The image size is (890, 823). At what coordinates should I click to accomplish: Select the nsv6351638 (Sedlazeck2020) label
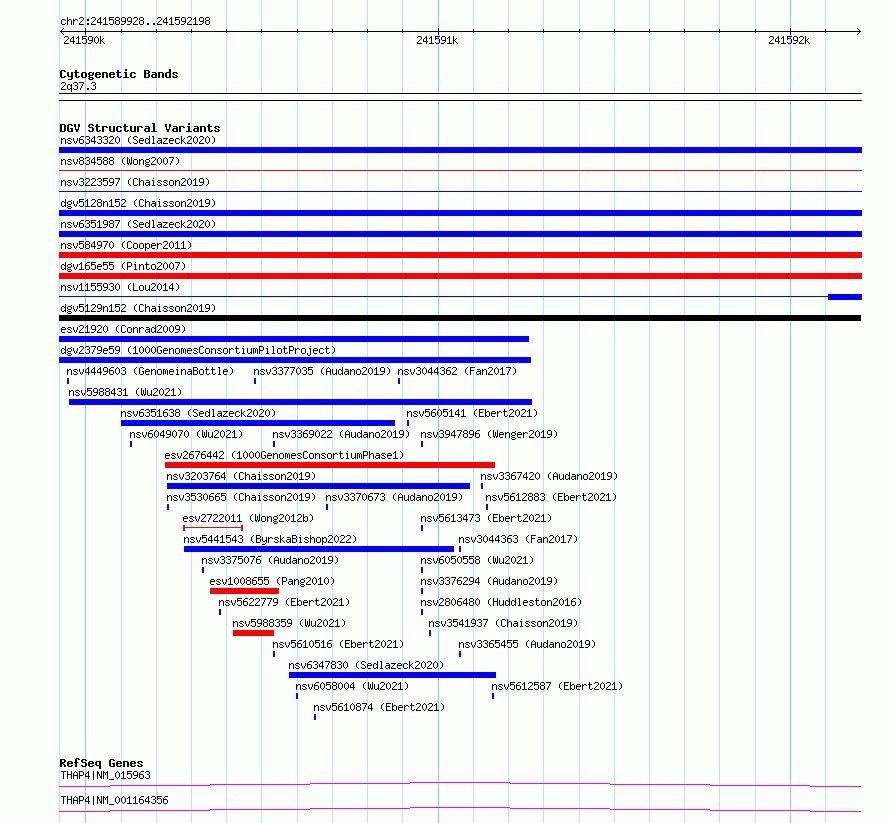click(x=198, y=413)
